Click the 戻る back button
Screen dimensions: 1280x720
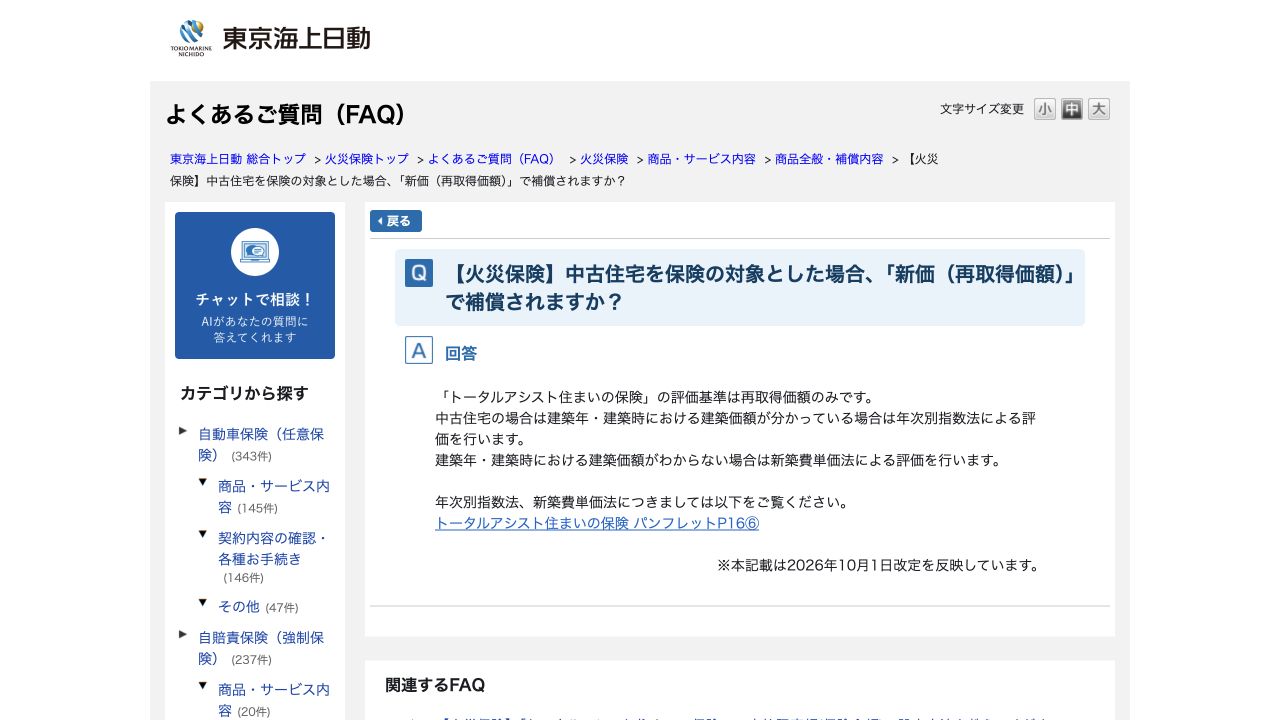(x=396, y=221)
